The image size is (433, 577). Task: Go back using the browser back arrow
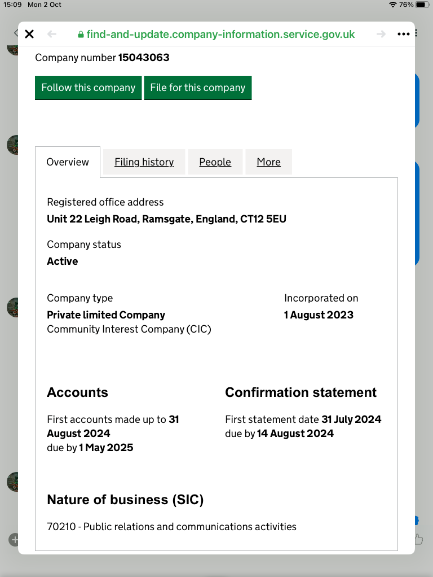pos(52,34)
